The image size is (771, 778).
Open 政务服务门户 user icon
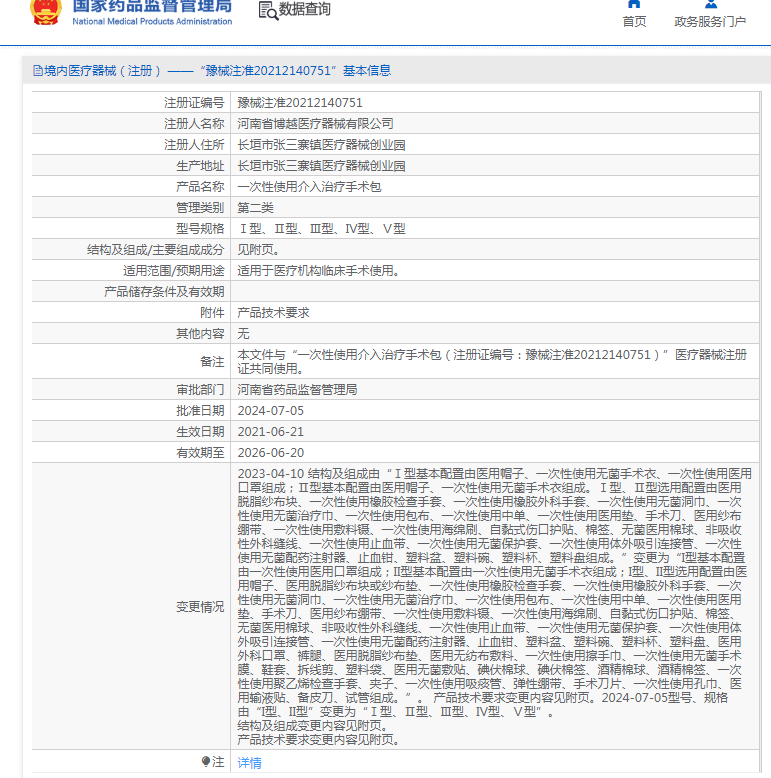tap(710, 4)
